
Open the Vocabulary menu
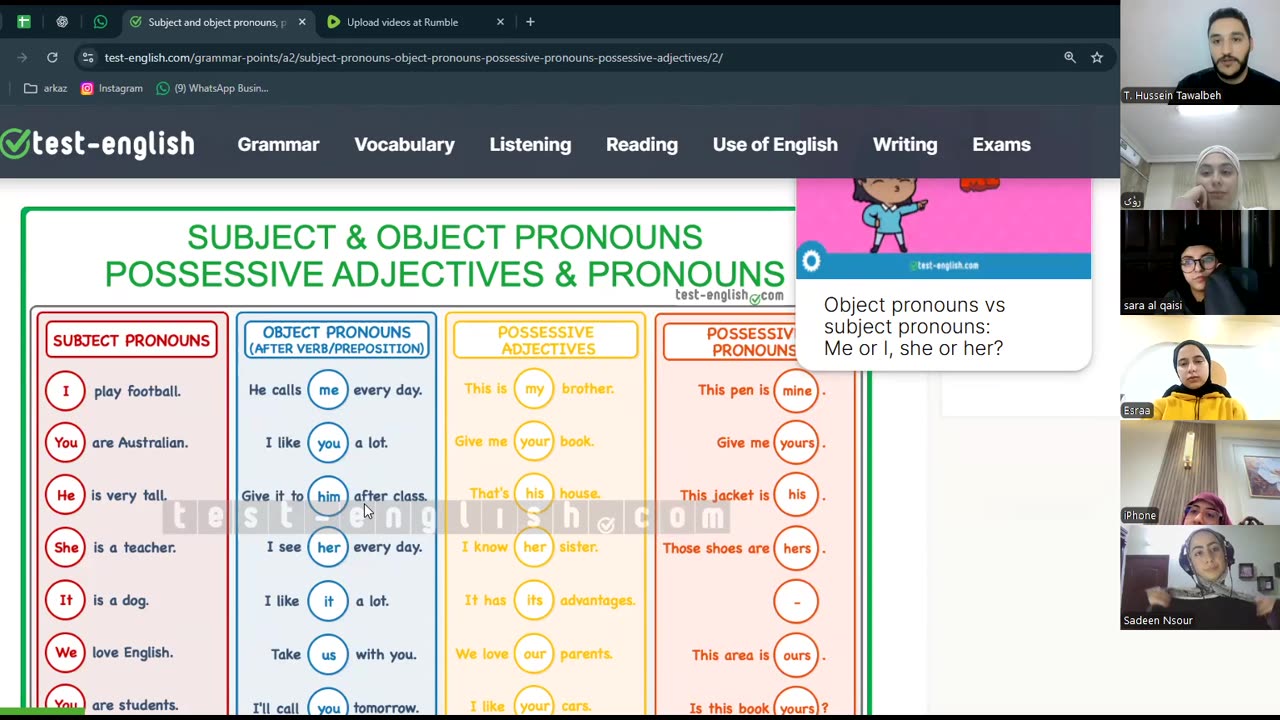tap(404, 144)
